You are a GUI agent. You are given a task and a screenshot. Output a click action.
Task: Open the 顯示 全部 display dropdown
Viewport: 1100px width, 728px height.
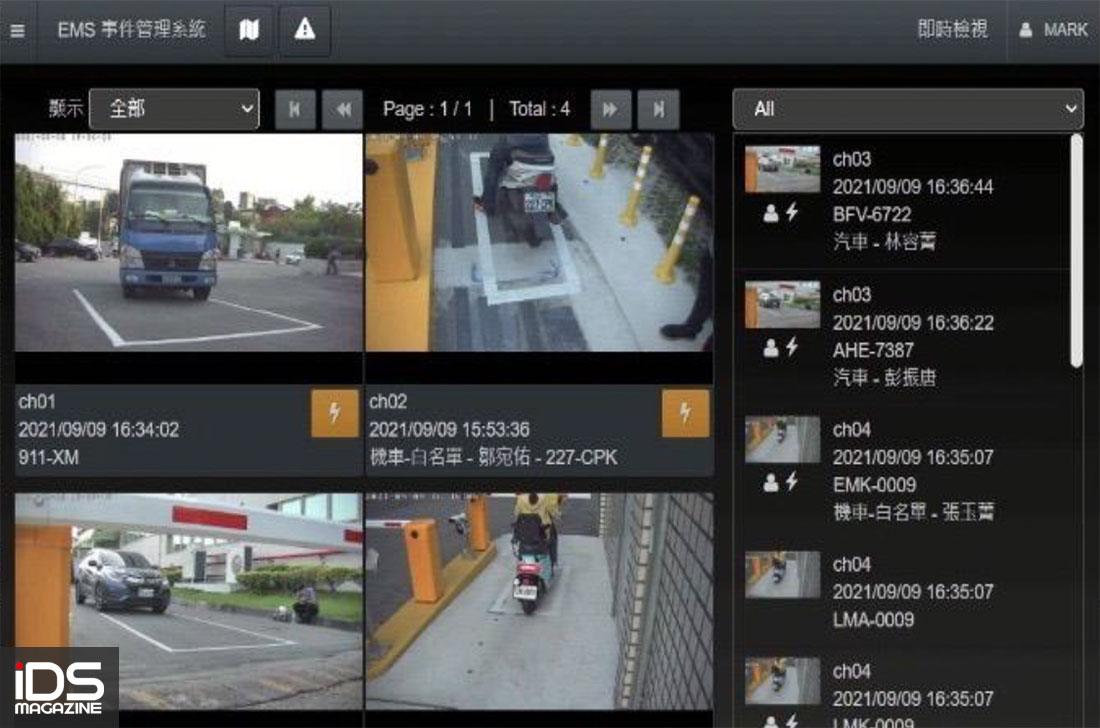tap(175, 109)
